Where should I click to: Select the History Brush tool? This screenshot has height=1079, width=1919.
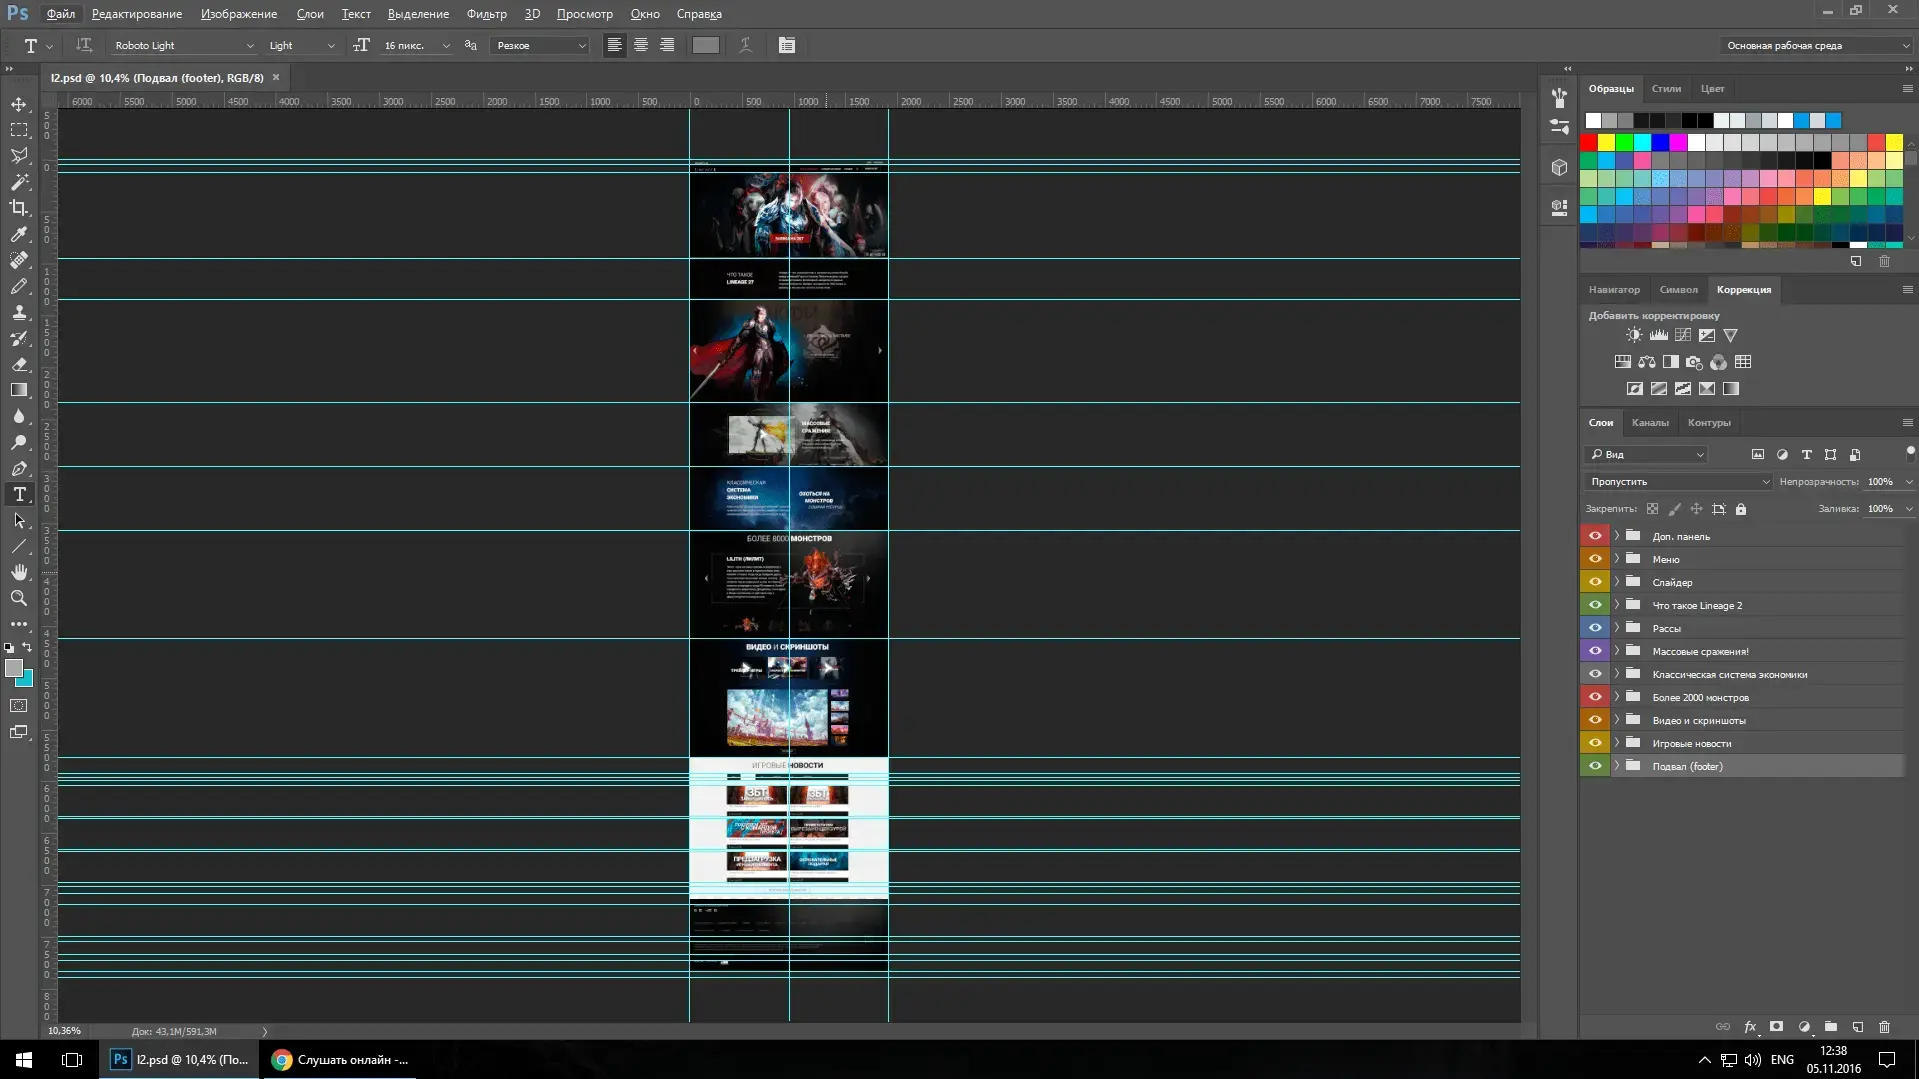click(19, 338)
